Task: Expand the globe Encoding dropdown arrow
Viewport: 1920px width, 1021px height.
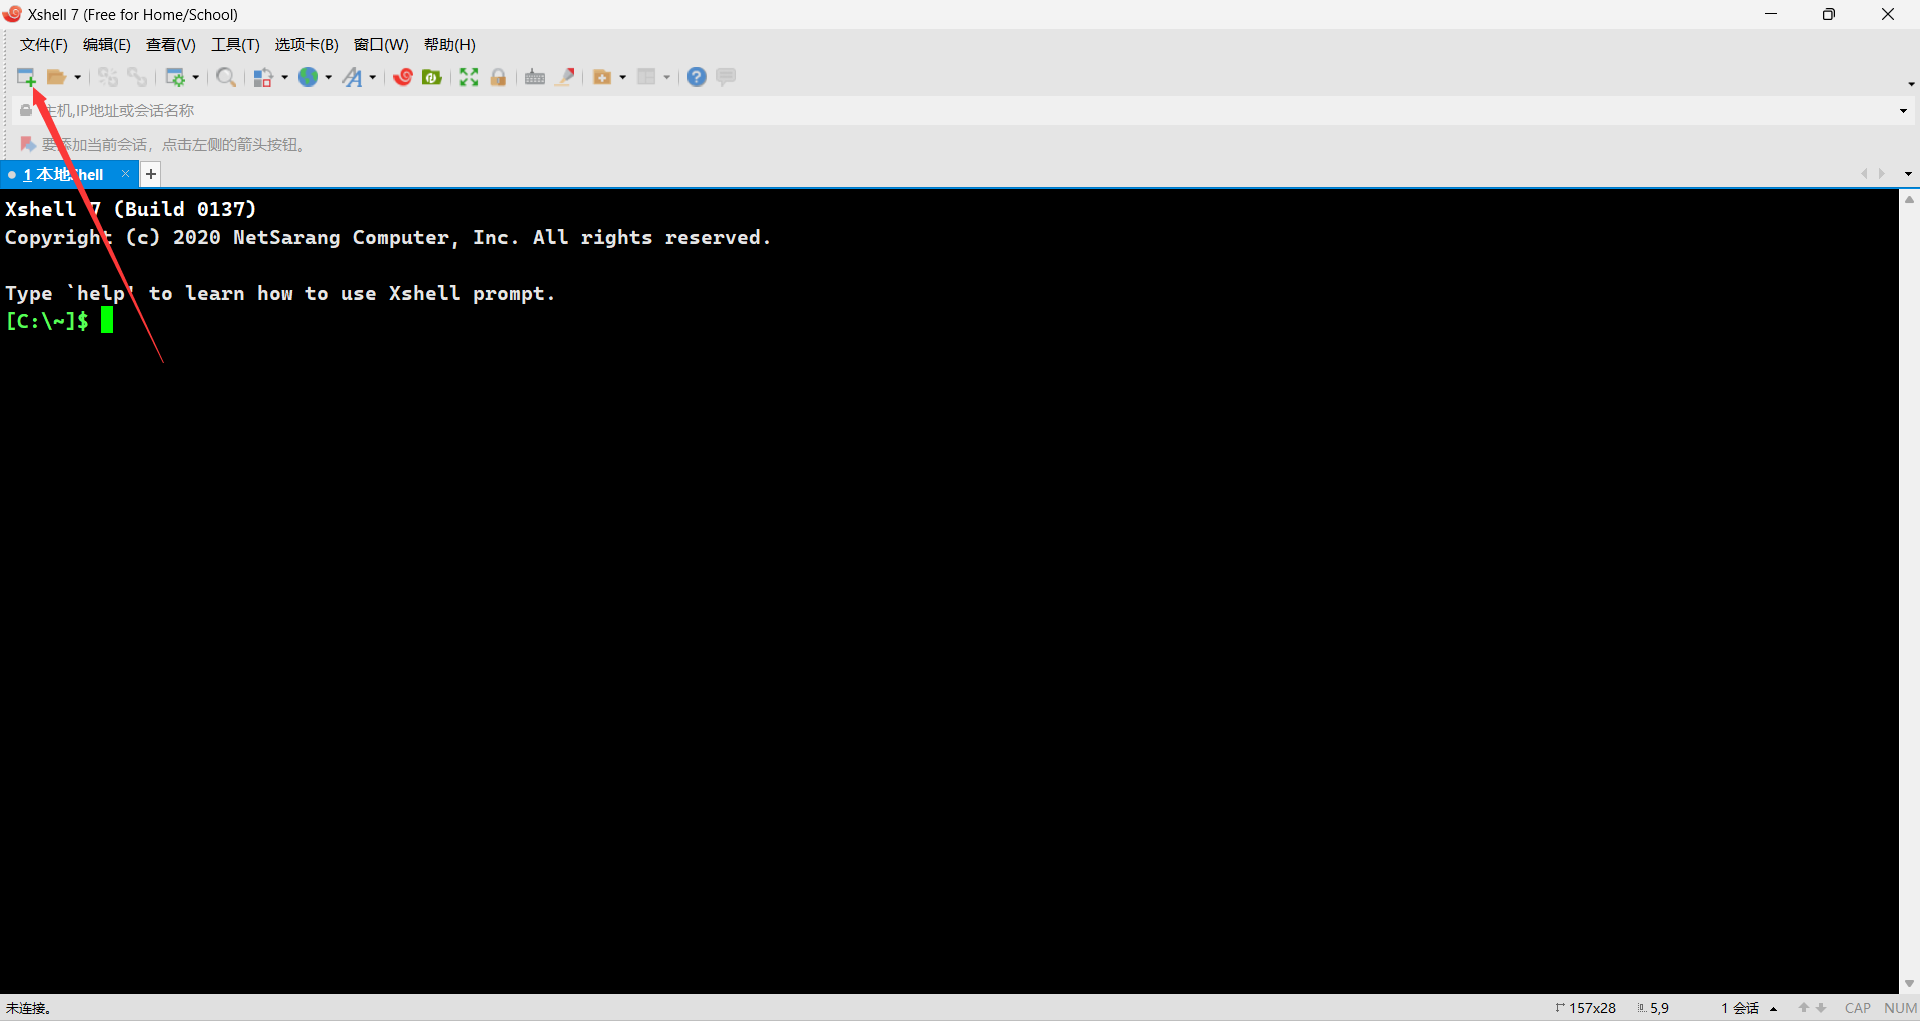Action: pyautogui.click(x=328, y=77)
